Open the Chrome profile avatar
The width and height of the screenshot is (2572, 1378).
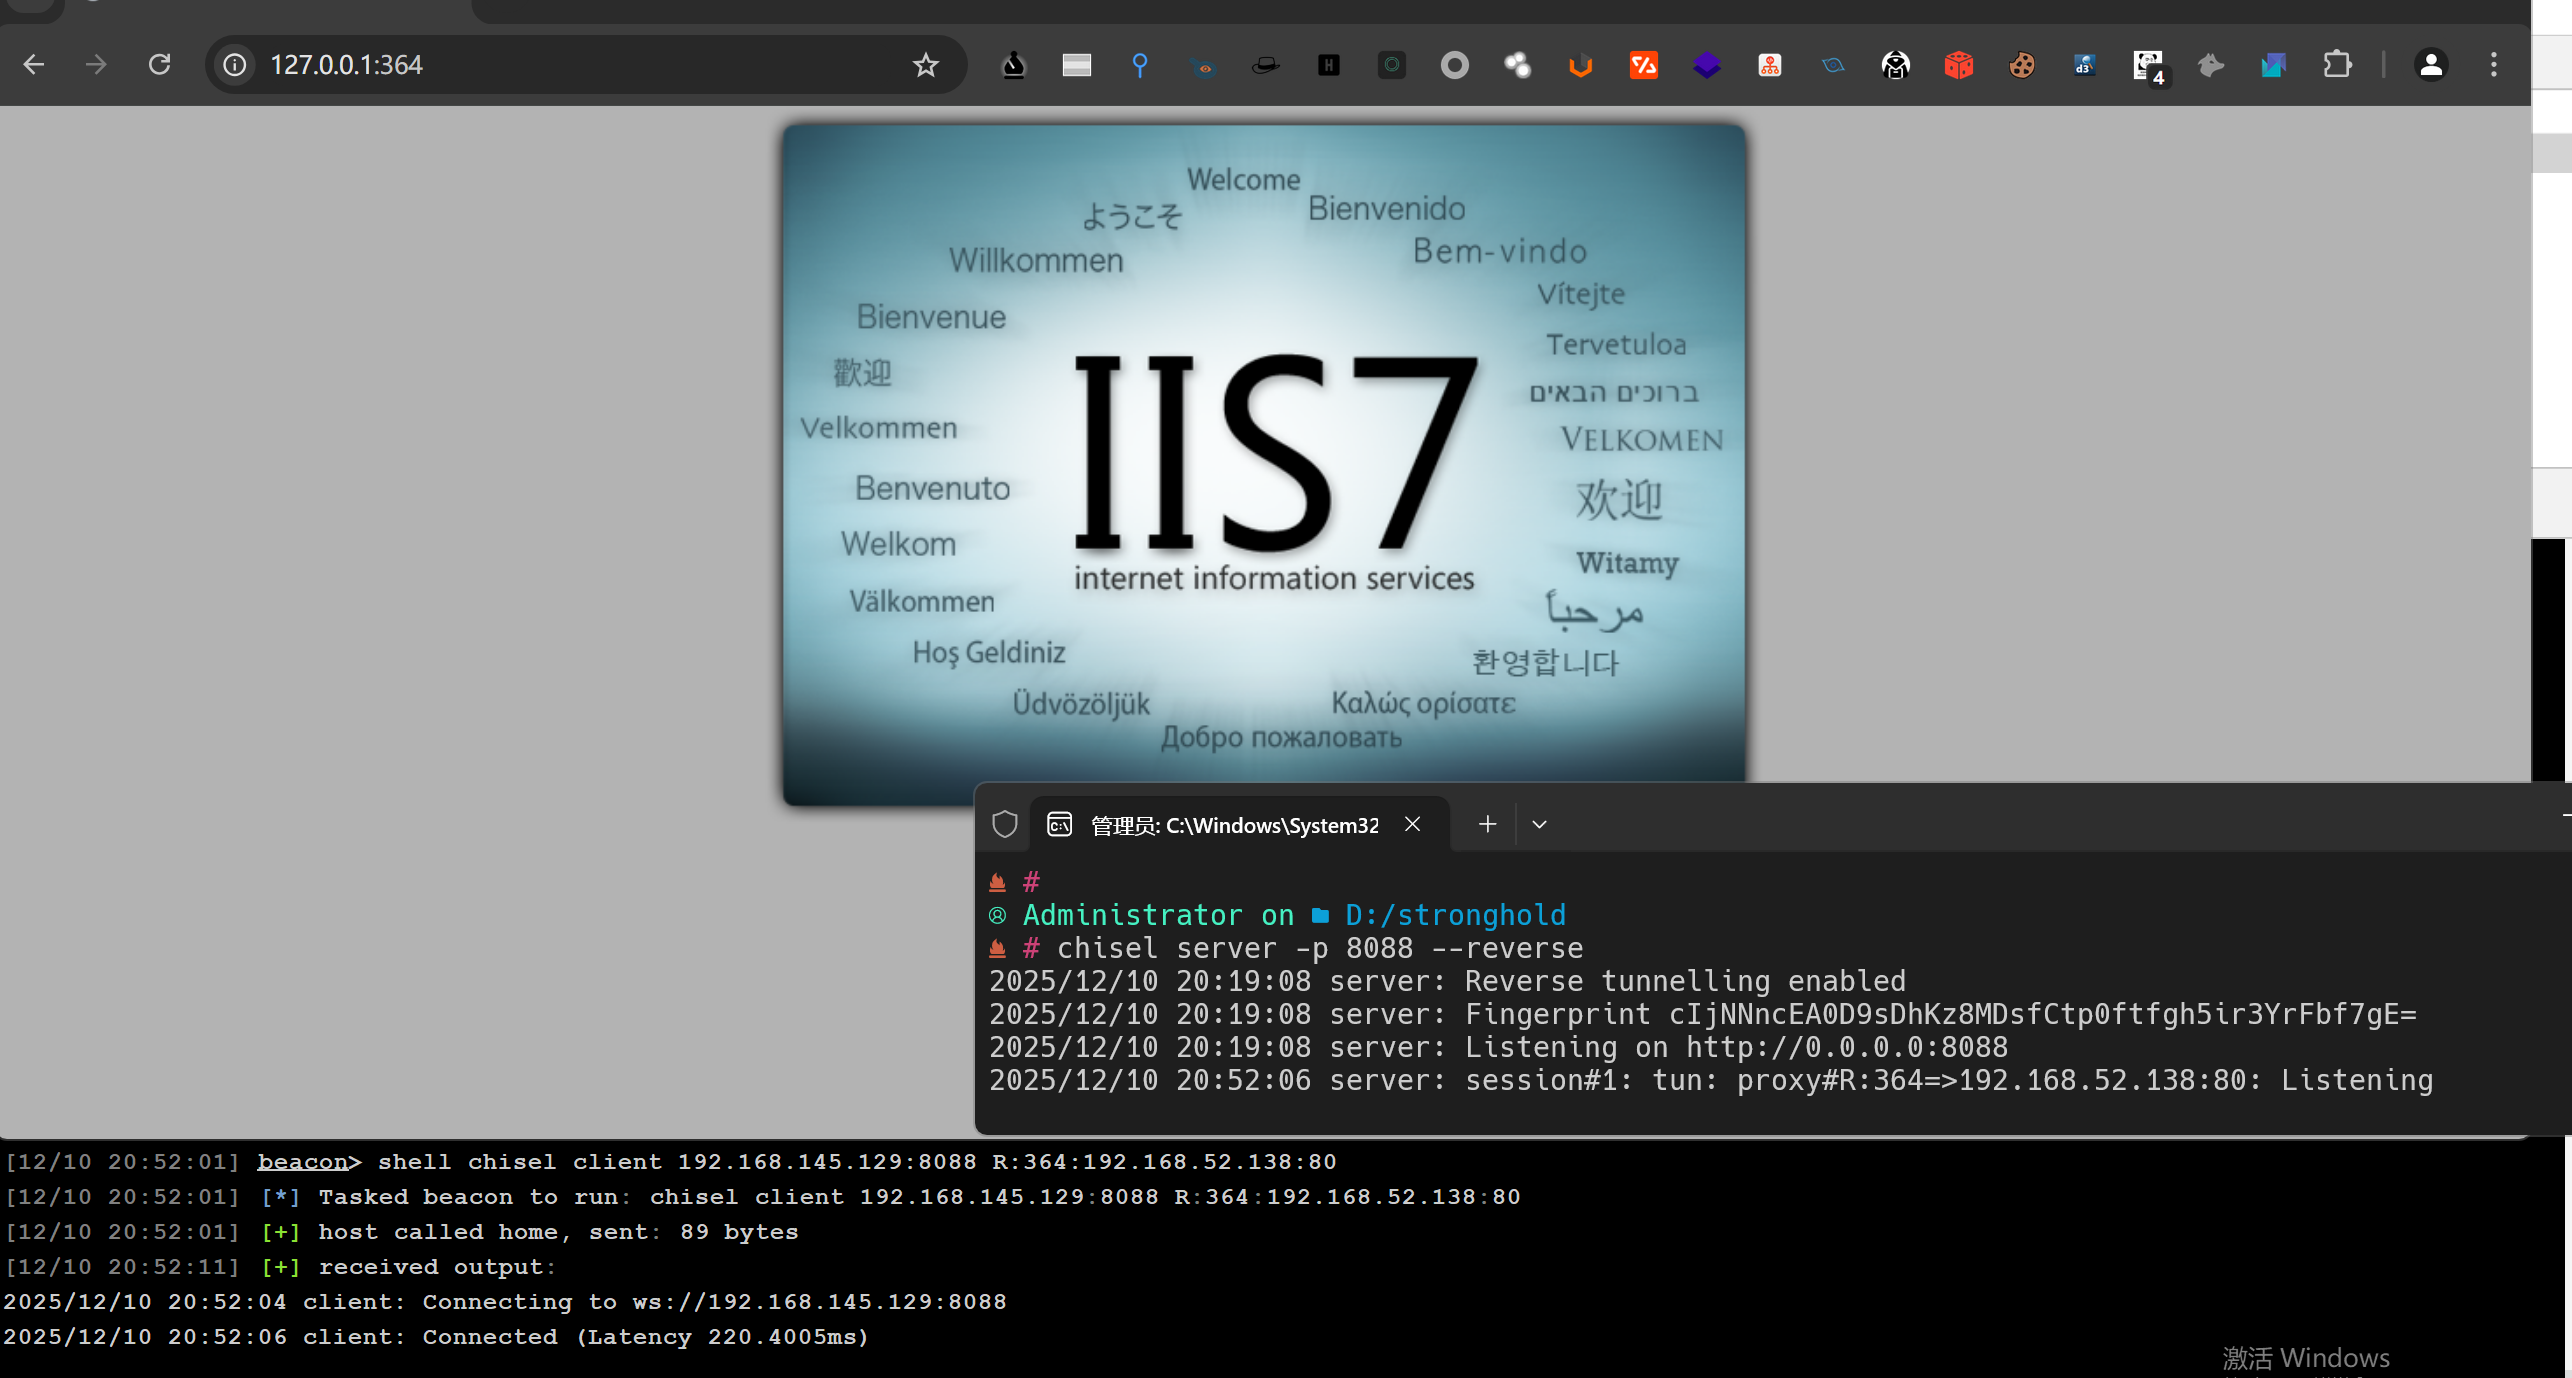(x=2430, y=65)
